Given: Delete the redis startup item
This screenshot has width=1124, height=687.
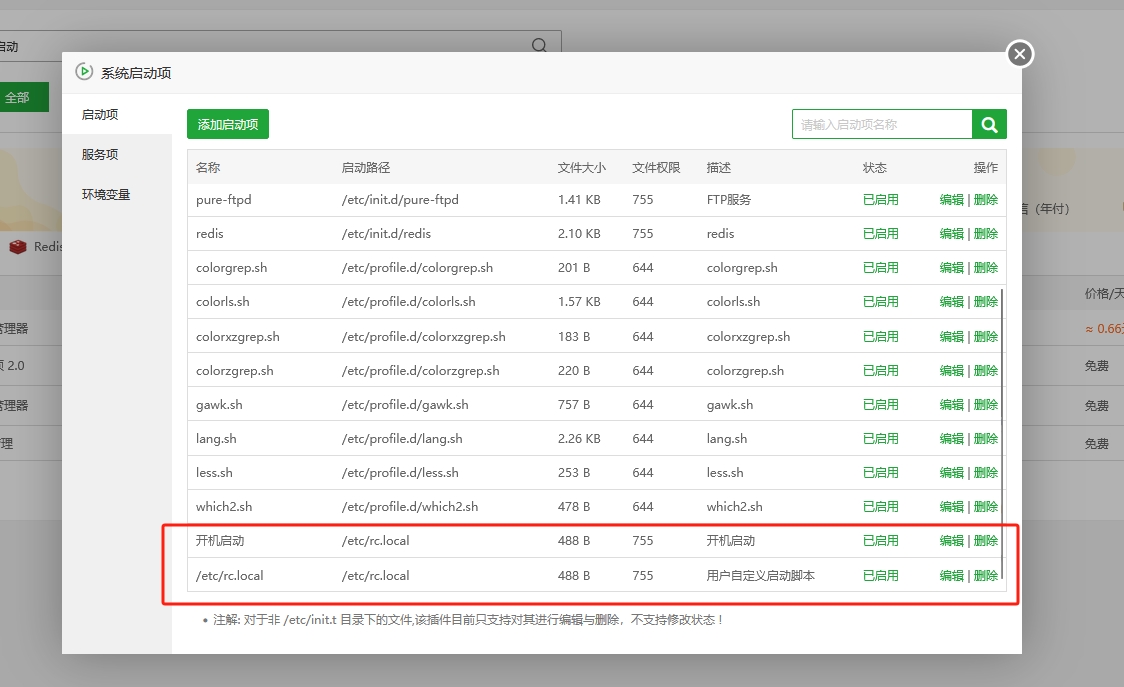Looking at the screenshot, I should (x=986, y=234).
